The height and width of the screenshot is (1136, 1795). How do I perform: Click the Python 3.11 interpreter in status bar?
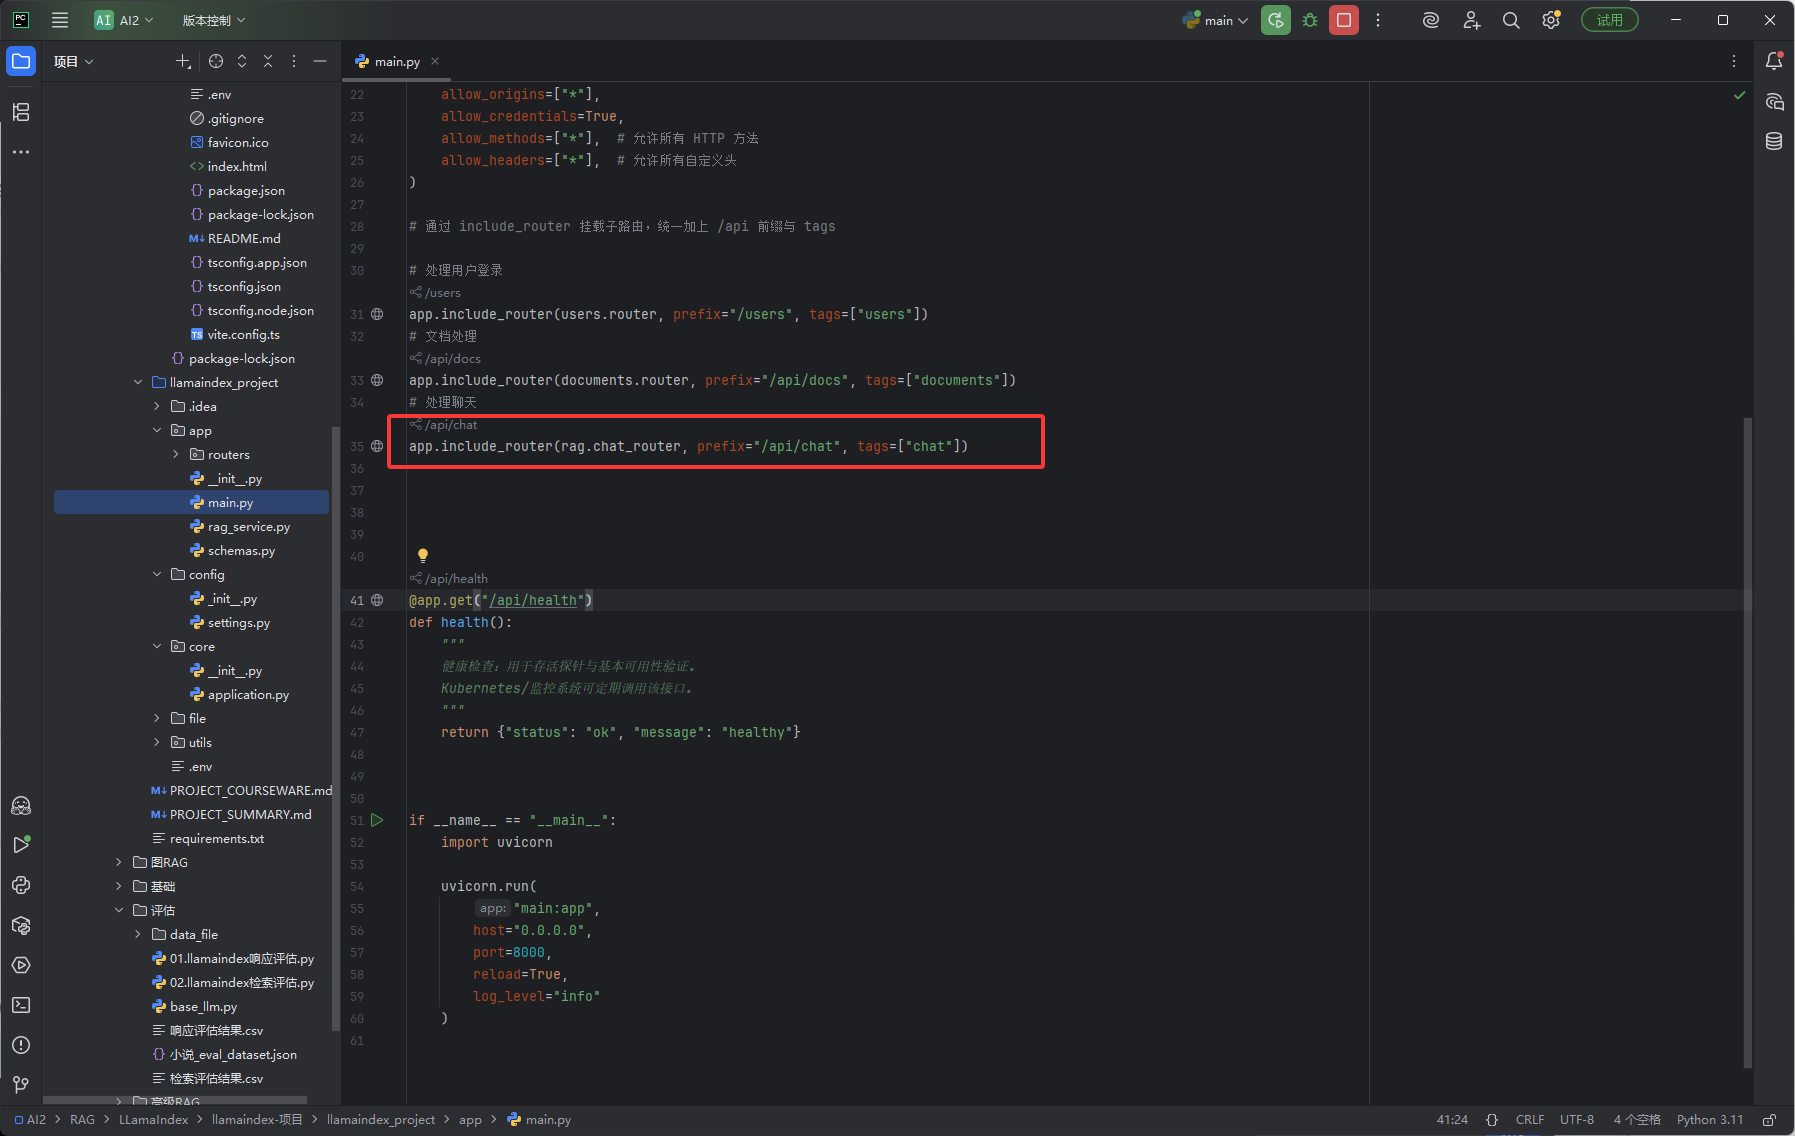[1709, 1120]
